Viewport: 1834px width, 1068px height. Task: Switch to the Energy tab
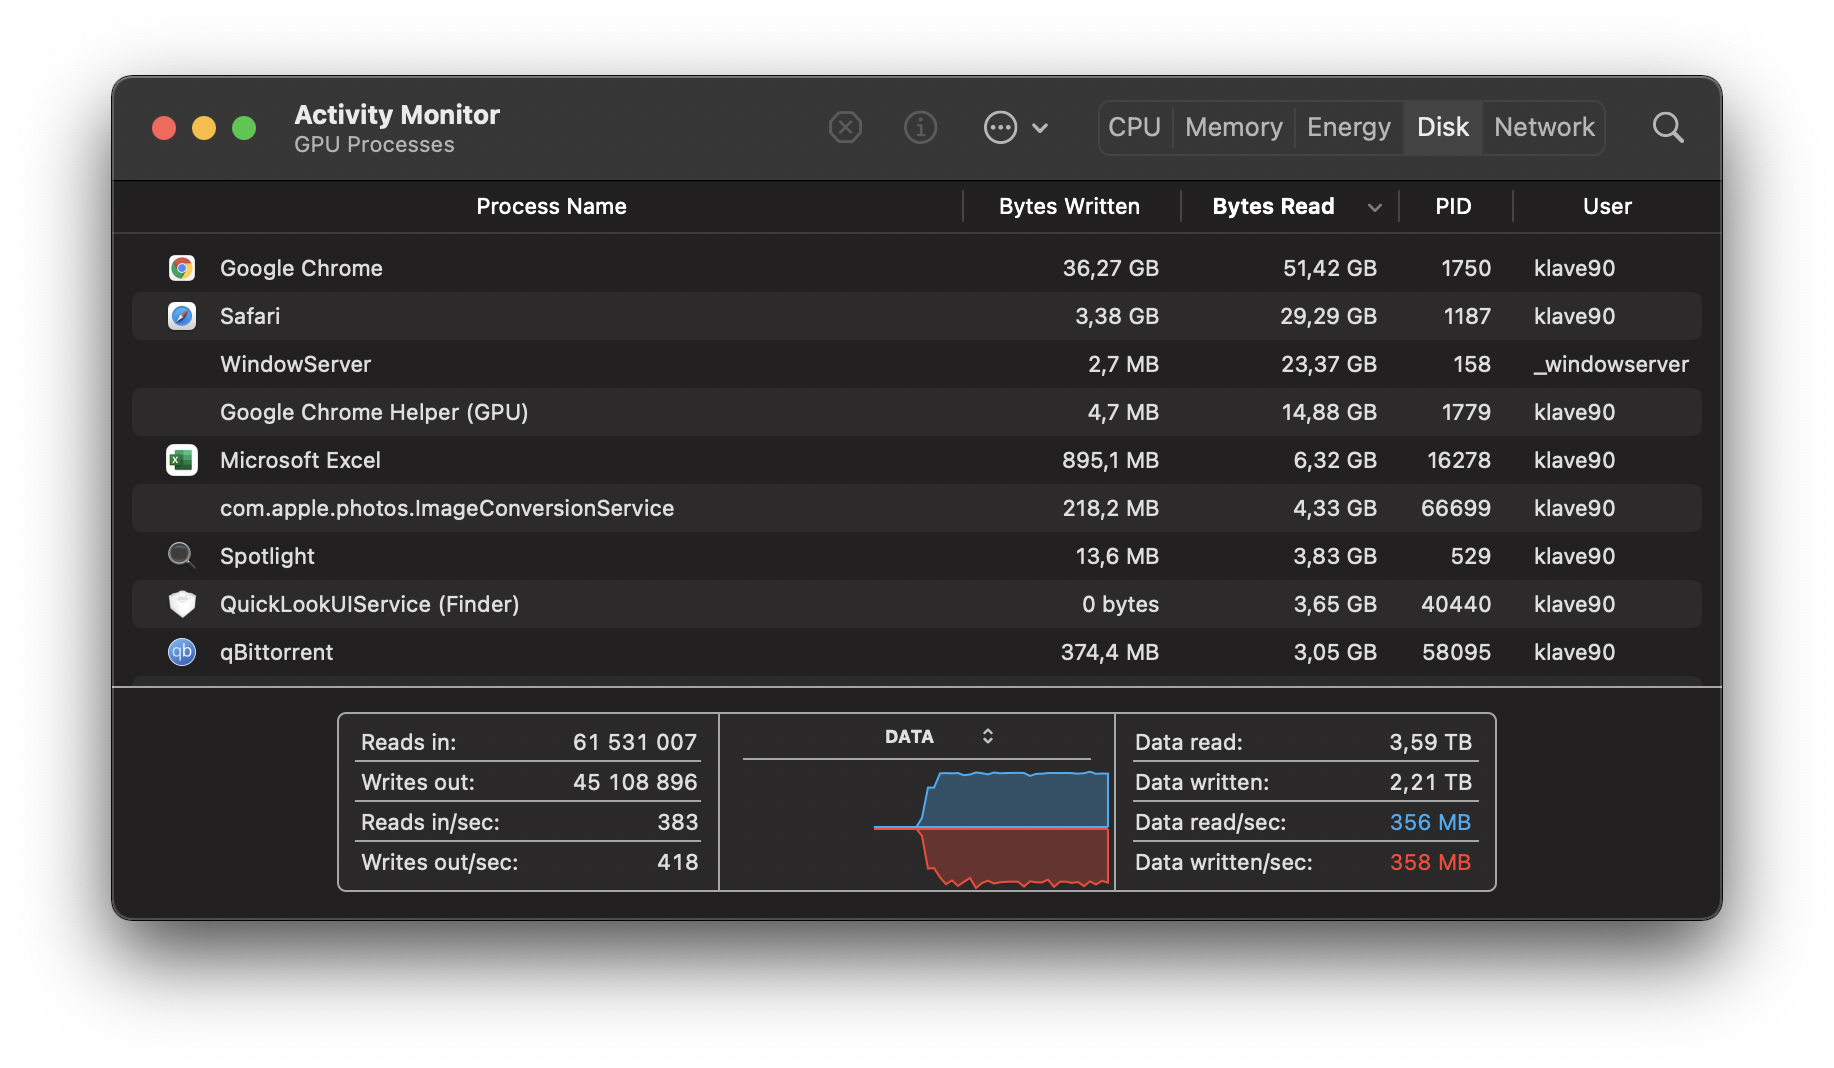coord(1349,128)
